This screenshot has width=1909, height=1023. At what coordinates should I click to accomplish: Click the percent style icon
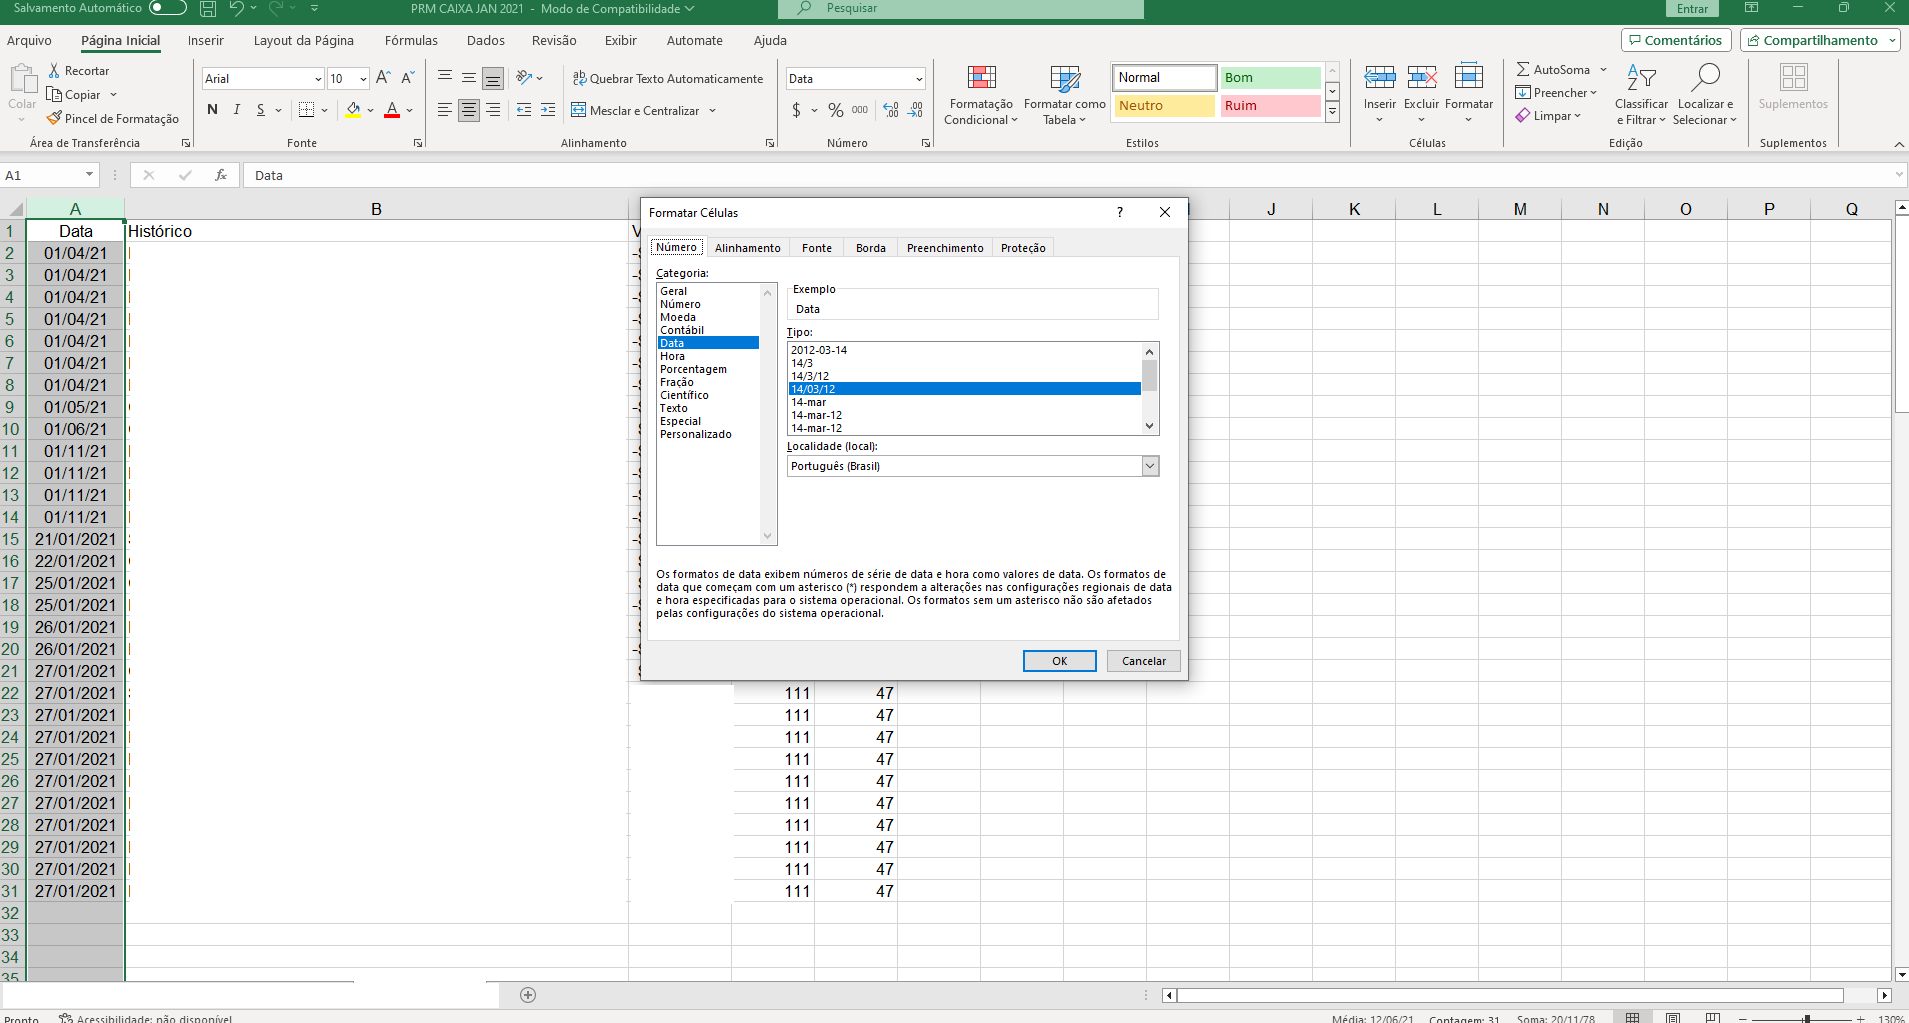[836, 110]
